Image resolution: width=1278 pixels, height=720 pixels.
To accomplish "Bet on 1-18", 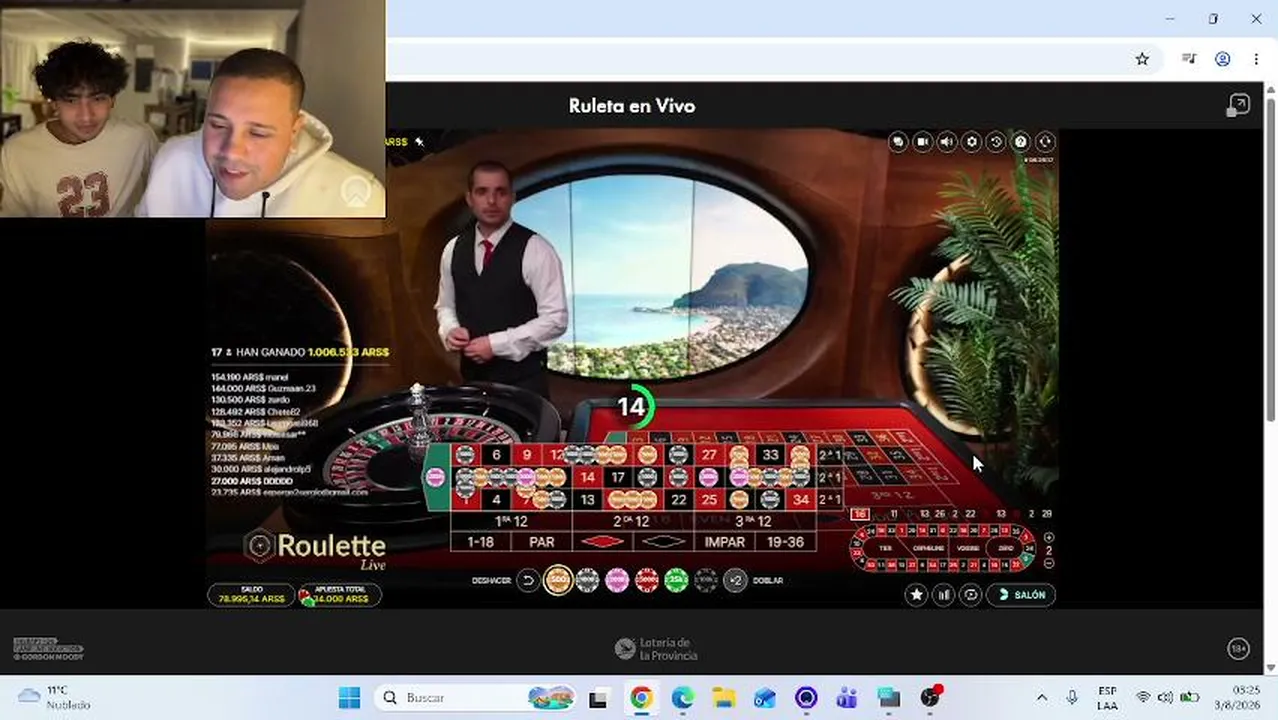I will click(481, 542).
